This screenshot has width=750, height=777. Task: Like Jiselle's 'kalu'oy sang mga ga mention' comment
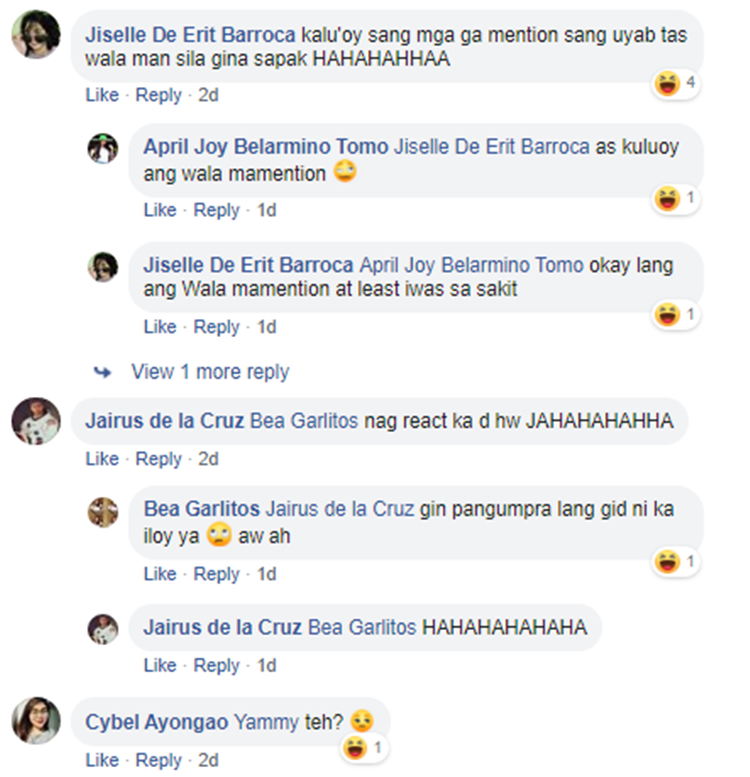pyautogui.click(x=102, y=95)
